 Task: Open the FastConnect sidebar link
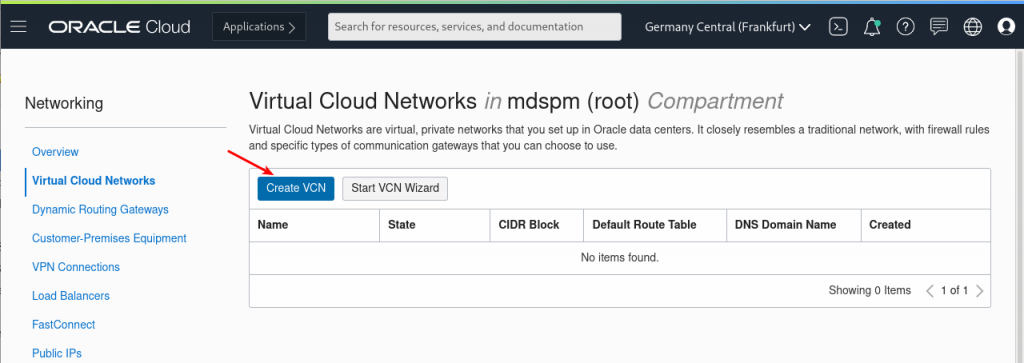click(x=63, y=324)
